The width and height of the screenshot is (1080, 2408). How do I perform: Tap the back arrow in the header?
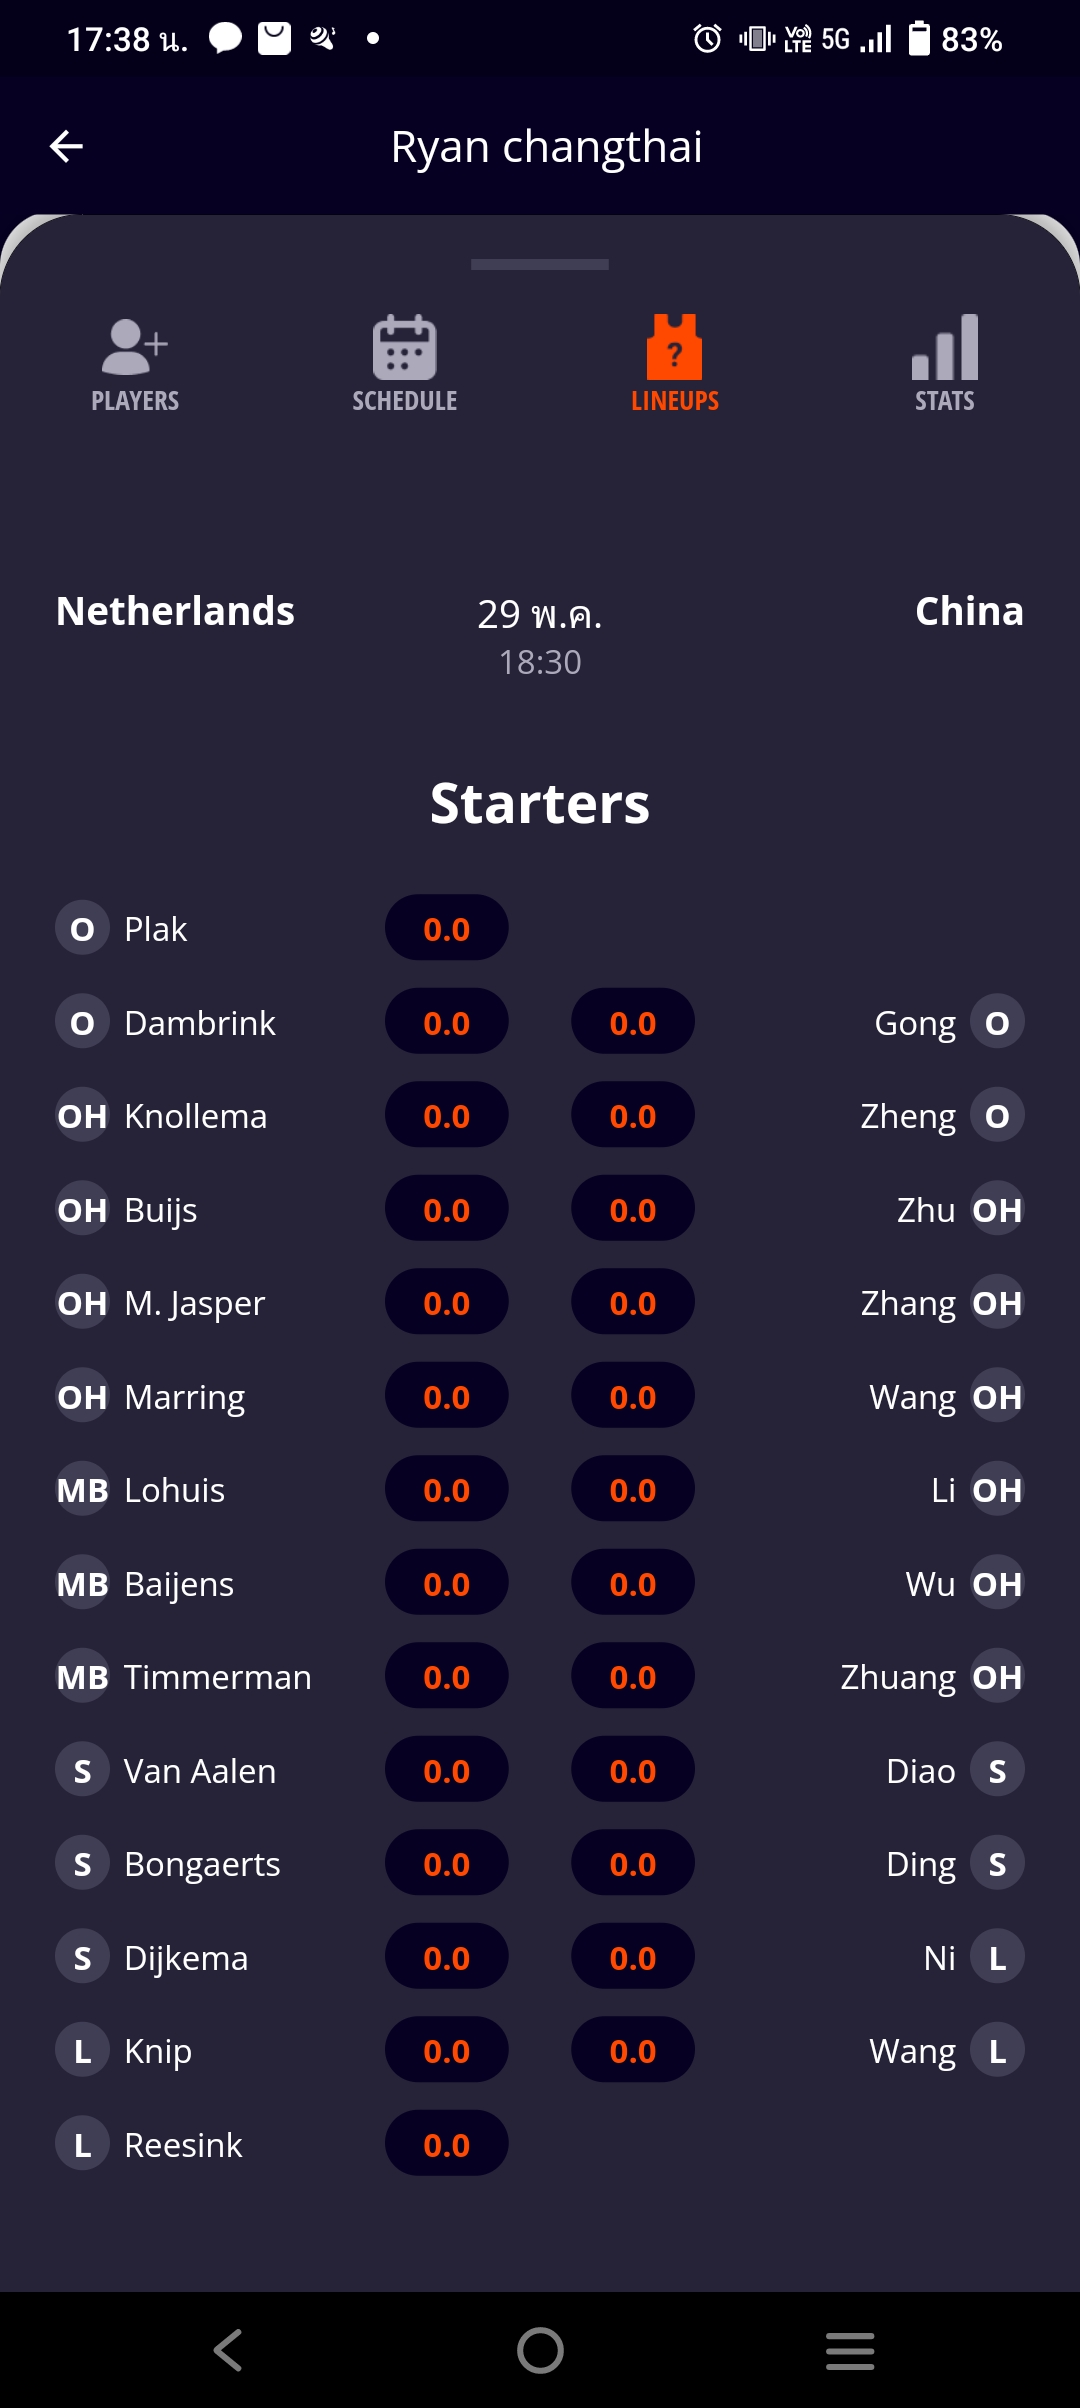tap(66, 147)
